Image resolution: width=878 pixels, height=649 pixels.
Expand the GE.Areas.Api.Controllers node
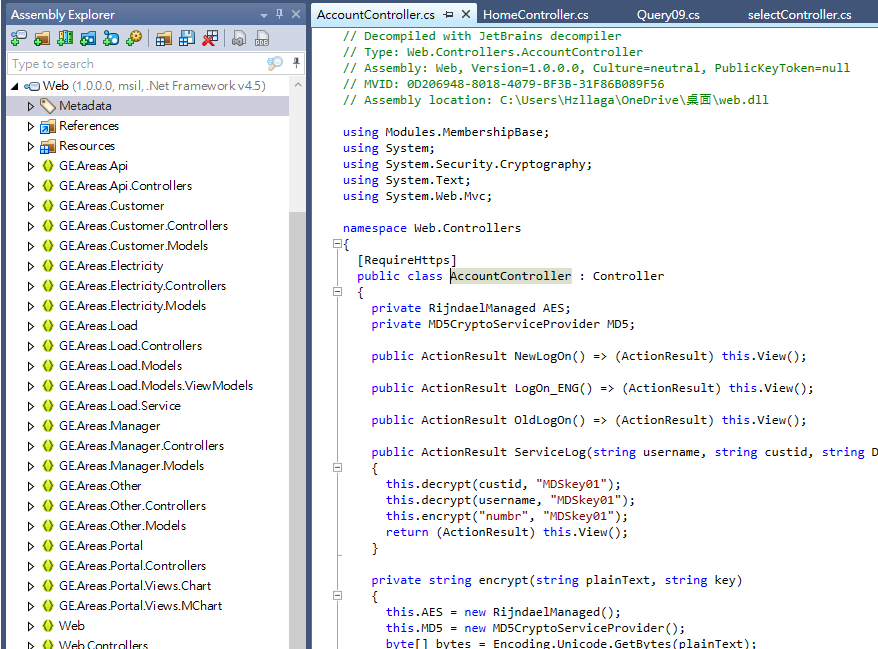pyautogui.click(x=31, y=186)
